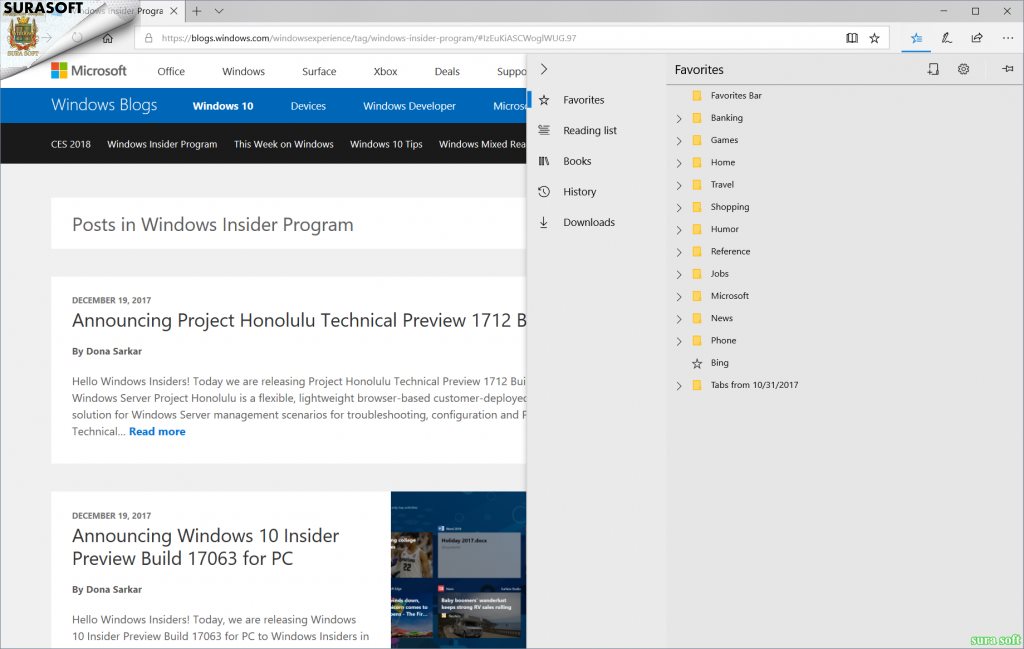
Task: Expand the Phone folder chevron
Action: (679, 341)
